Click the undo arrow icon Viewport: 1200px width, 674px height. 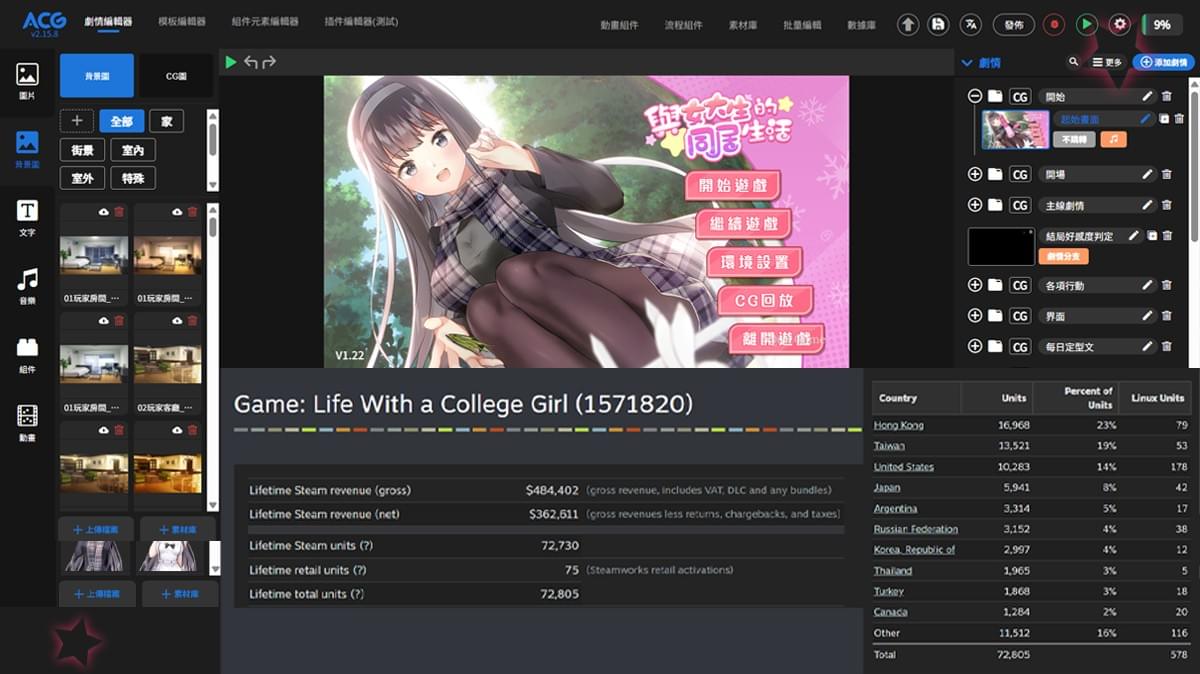coord(250,62)
